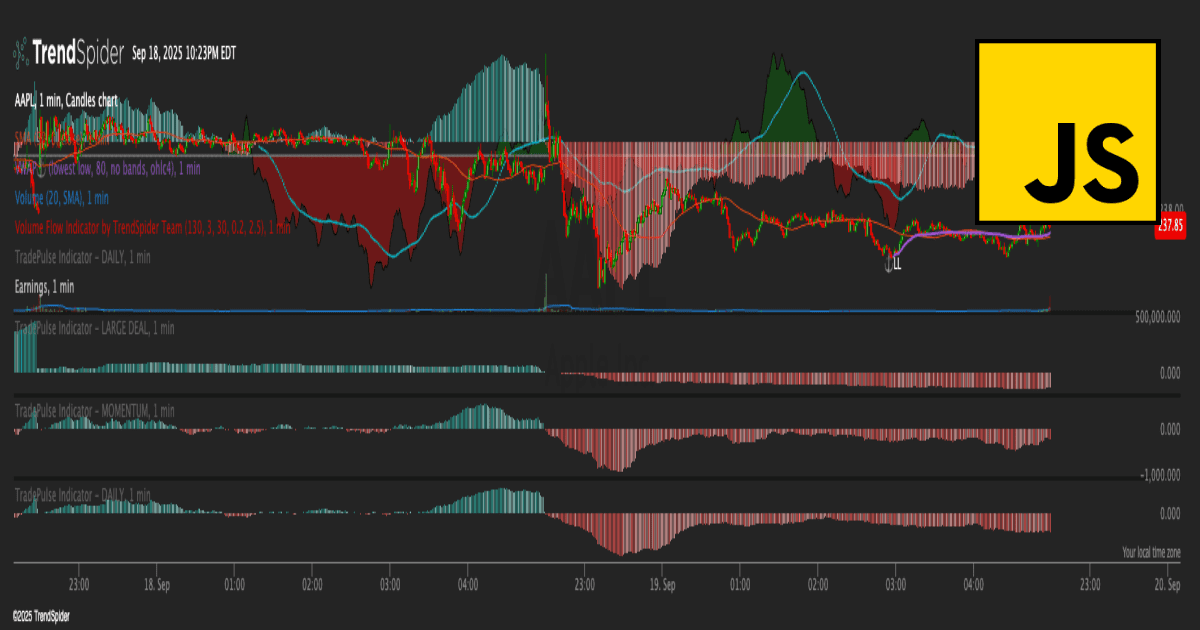Viewport: 1200px width, 630px height.
Task: Select the AAPL, 1 min, Candles chart label
Action: pyautogui.click(x=63, y=100)
